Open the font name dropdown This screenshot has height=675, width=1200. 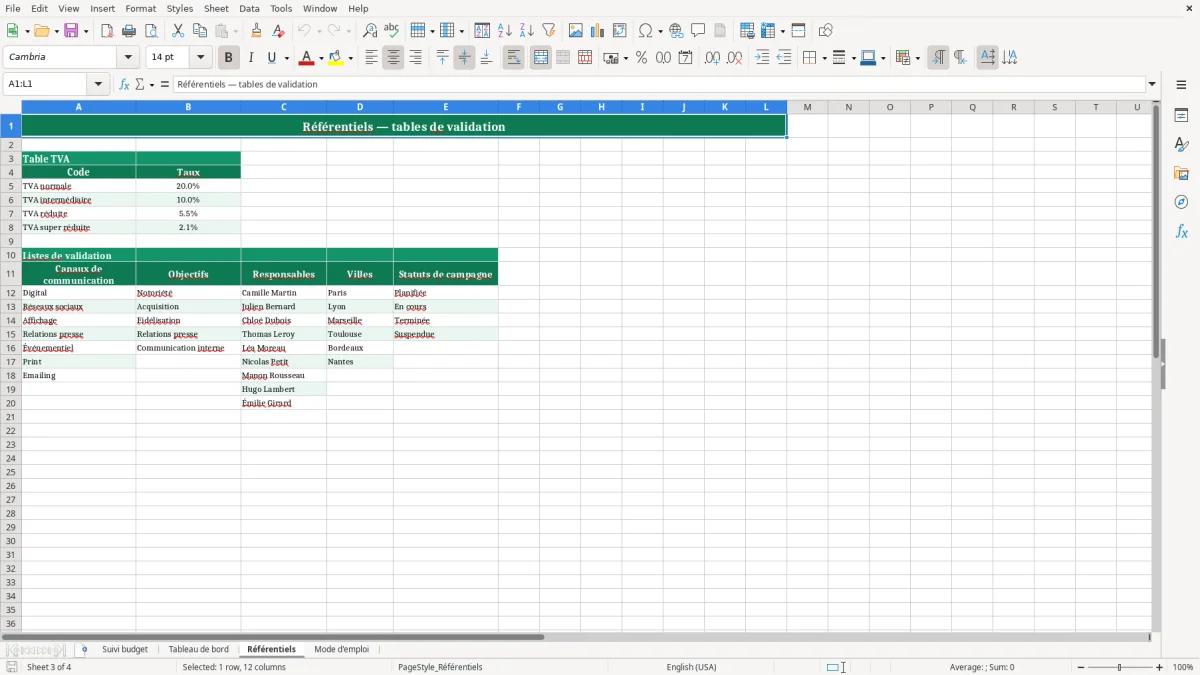128,58
